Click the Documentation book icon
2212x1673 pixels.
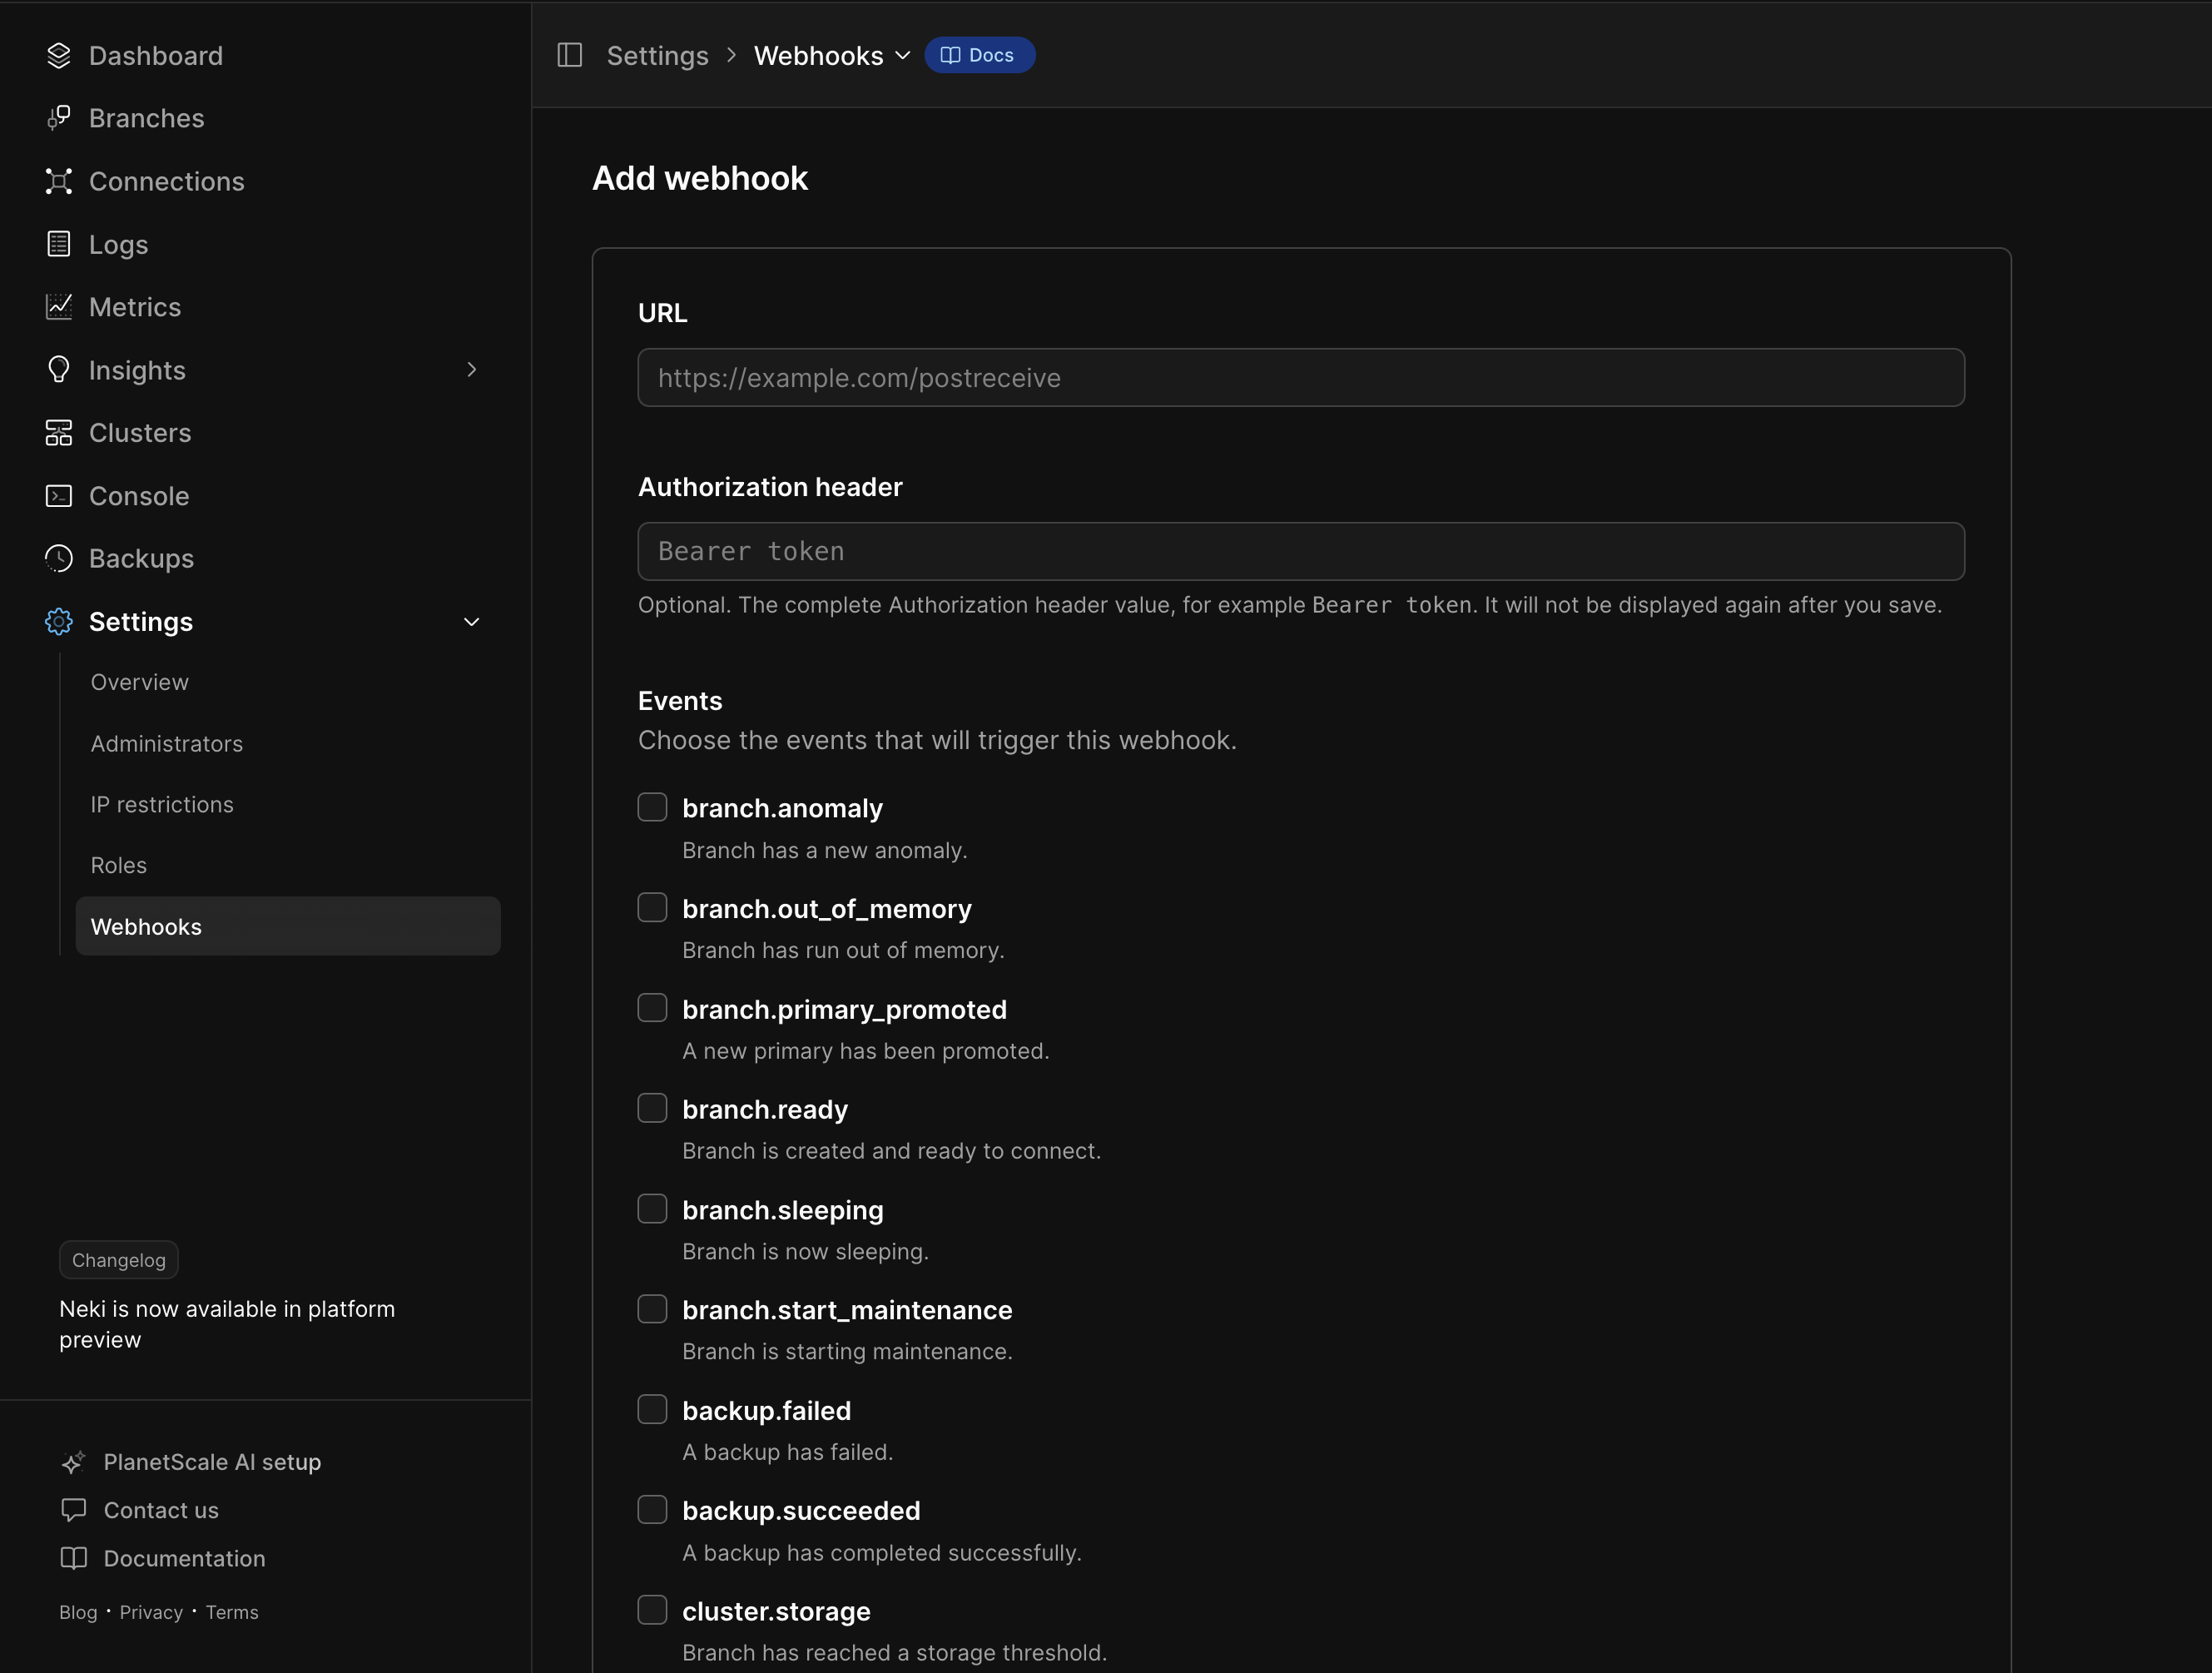click(x=73, y=1558)
